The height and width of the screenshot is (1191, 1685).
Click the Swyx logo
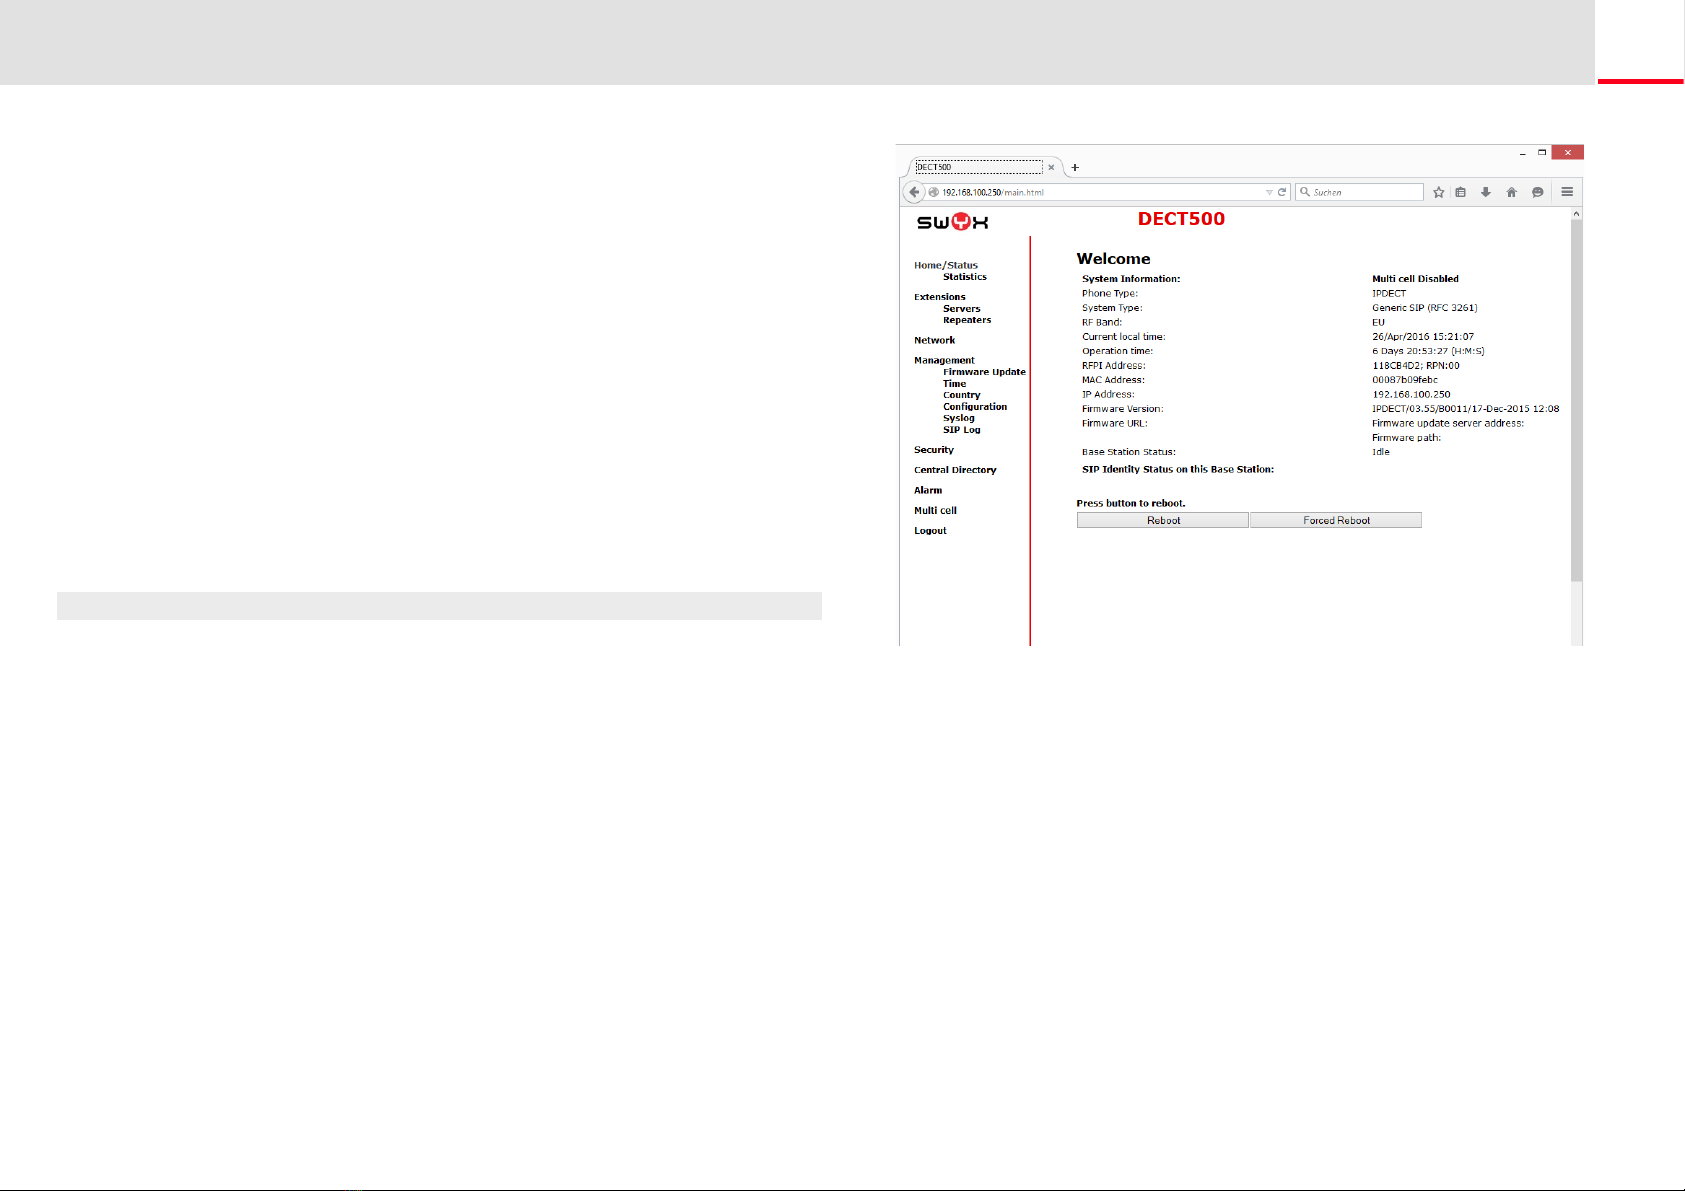tap(952, 222)
